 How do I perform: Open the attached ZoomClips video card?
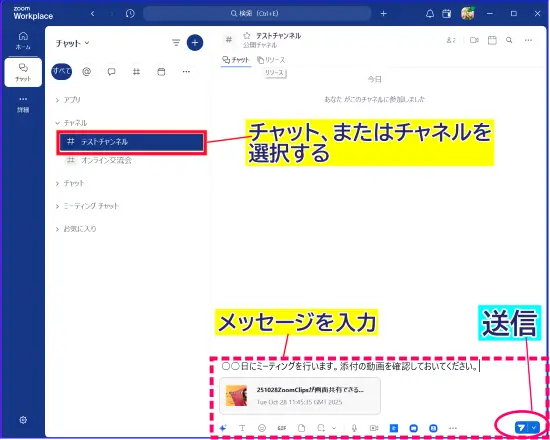coord(300,396)
